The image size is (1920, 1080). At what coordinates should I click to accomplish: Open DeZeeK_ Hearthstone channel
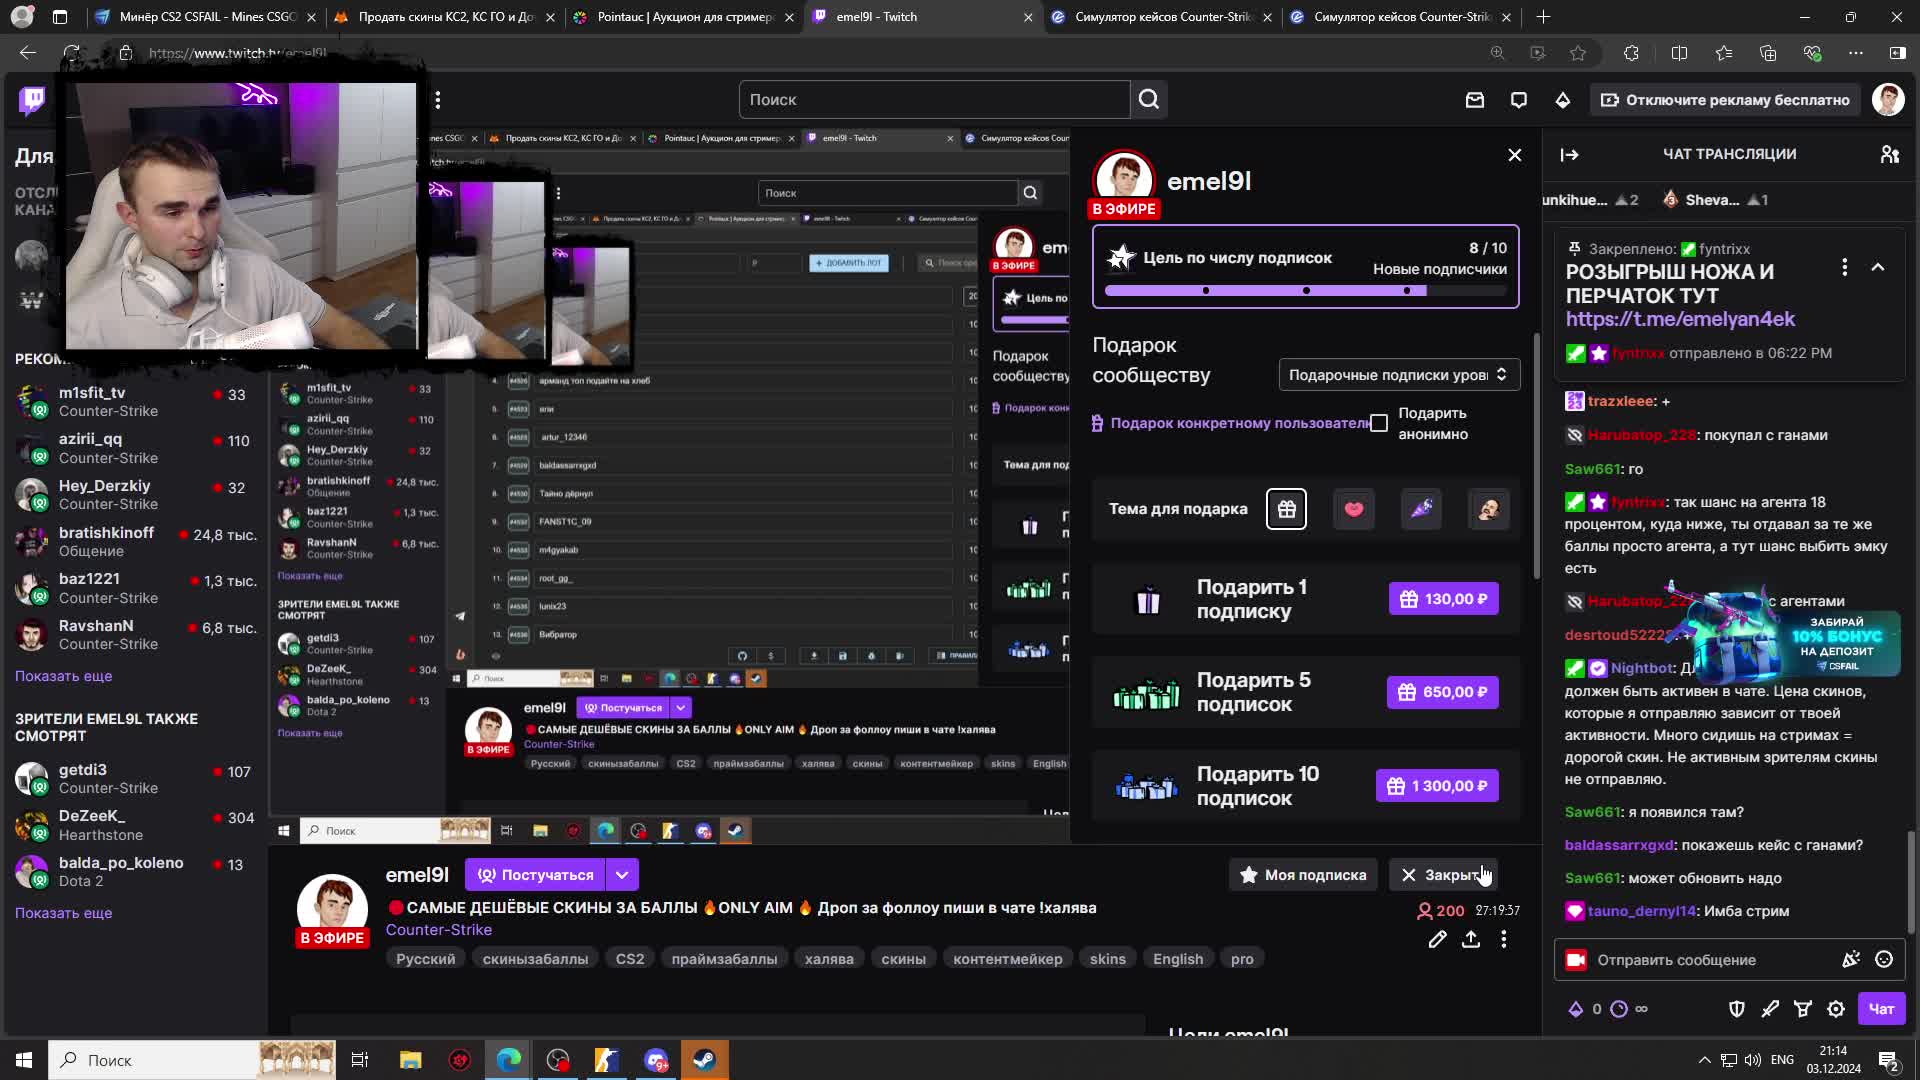tap(135, 825)
